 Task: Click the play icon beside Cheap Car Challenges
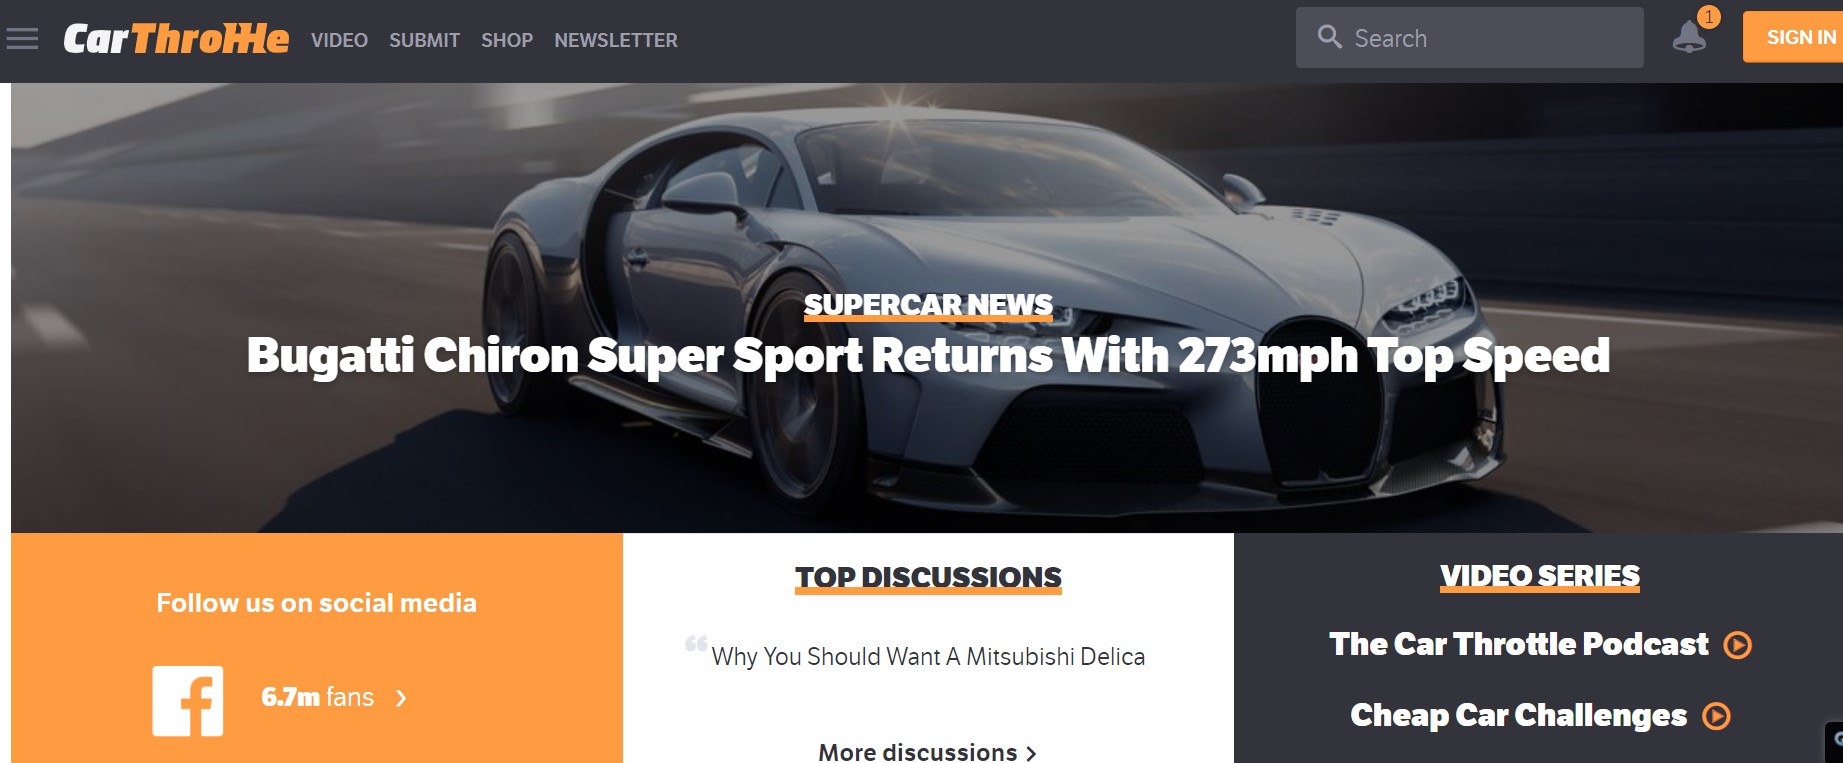[x=1717, y=716]
